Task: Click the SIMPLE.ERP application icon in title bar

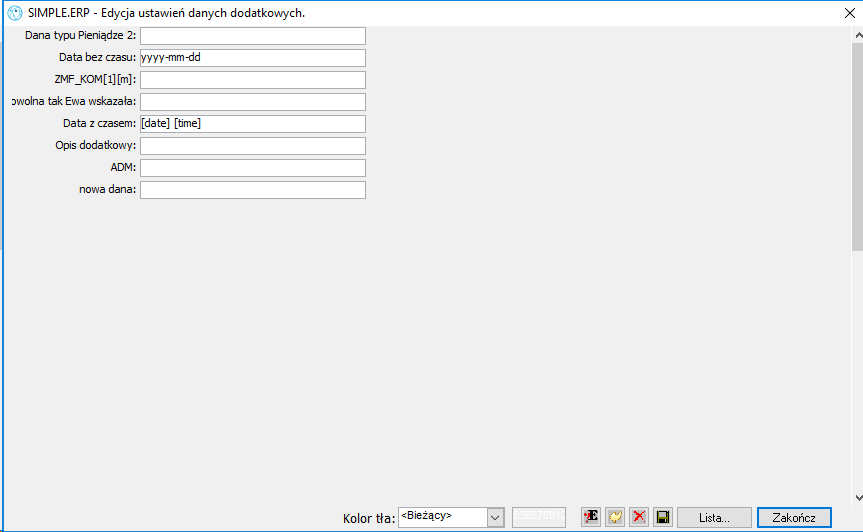Action: pos(15,13)
